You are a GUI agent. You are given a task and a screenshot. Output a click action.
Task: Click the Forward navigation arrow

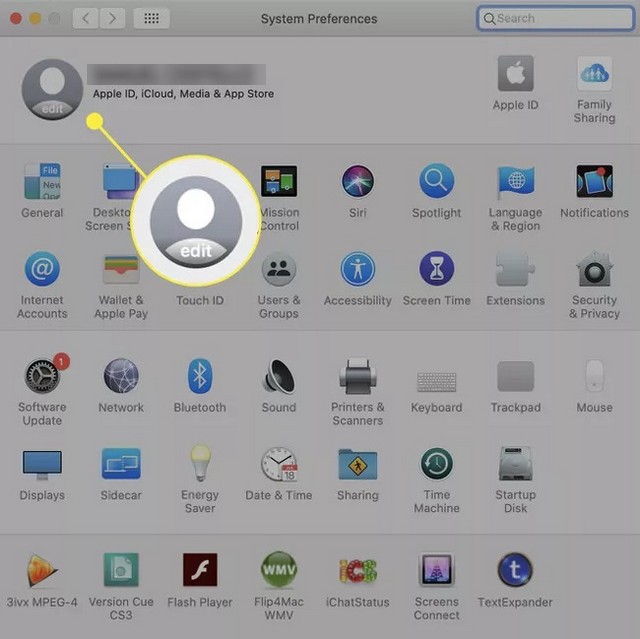click(113, 18)
